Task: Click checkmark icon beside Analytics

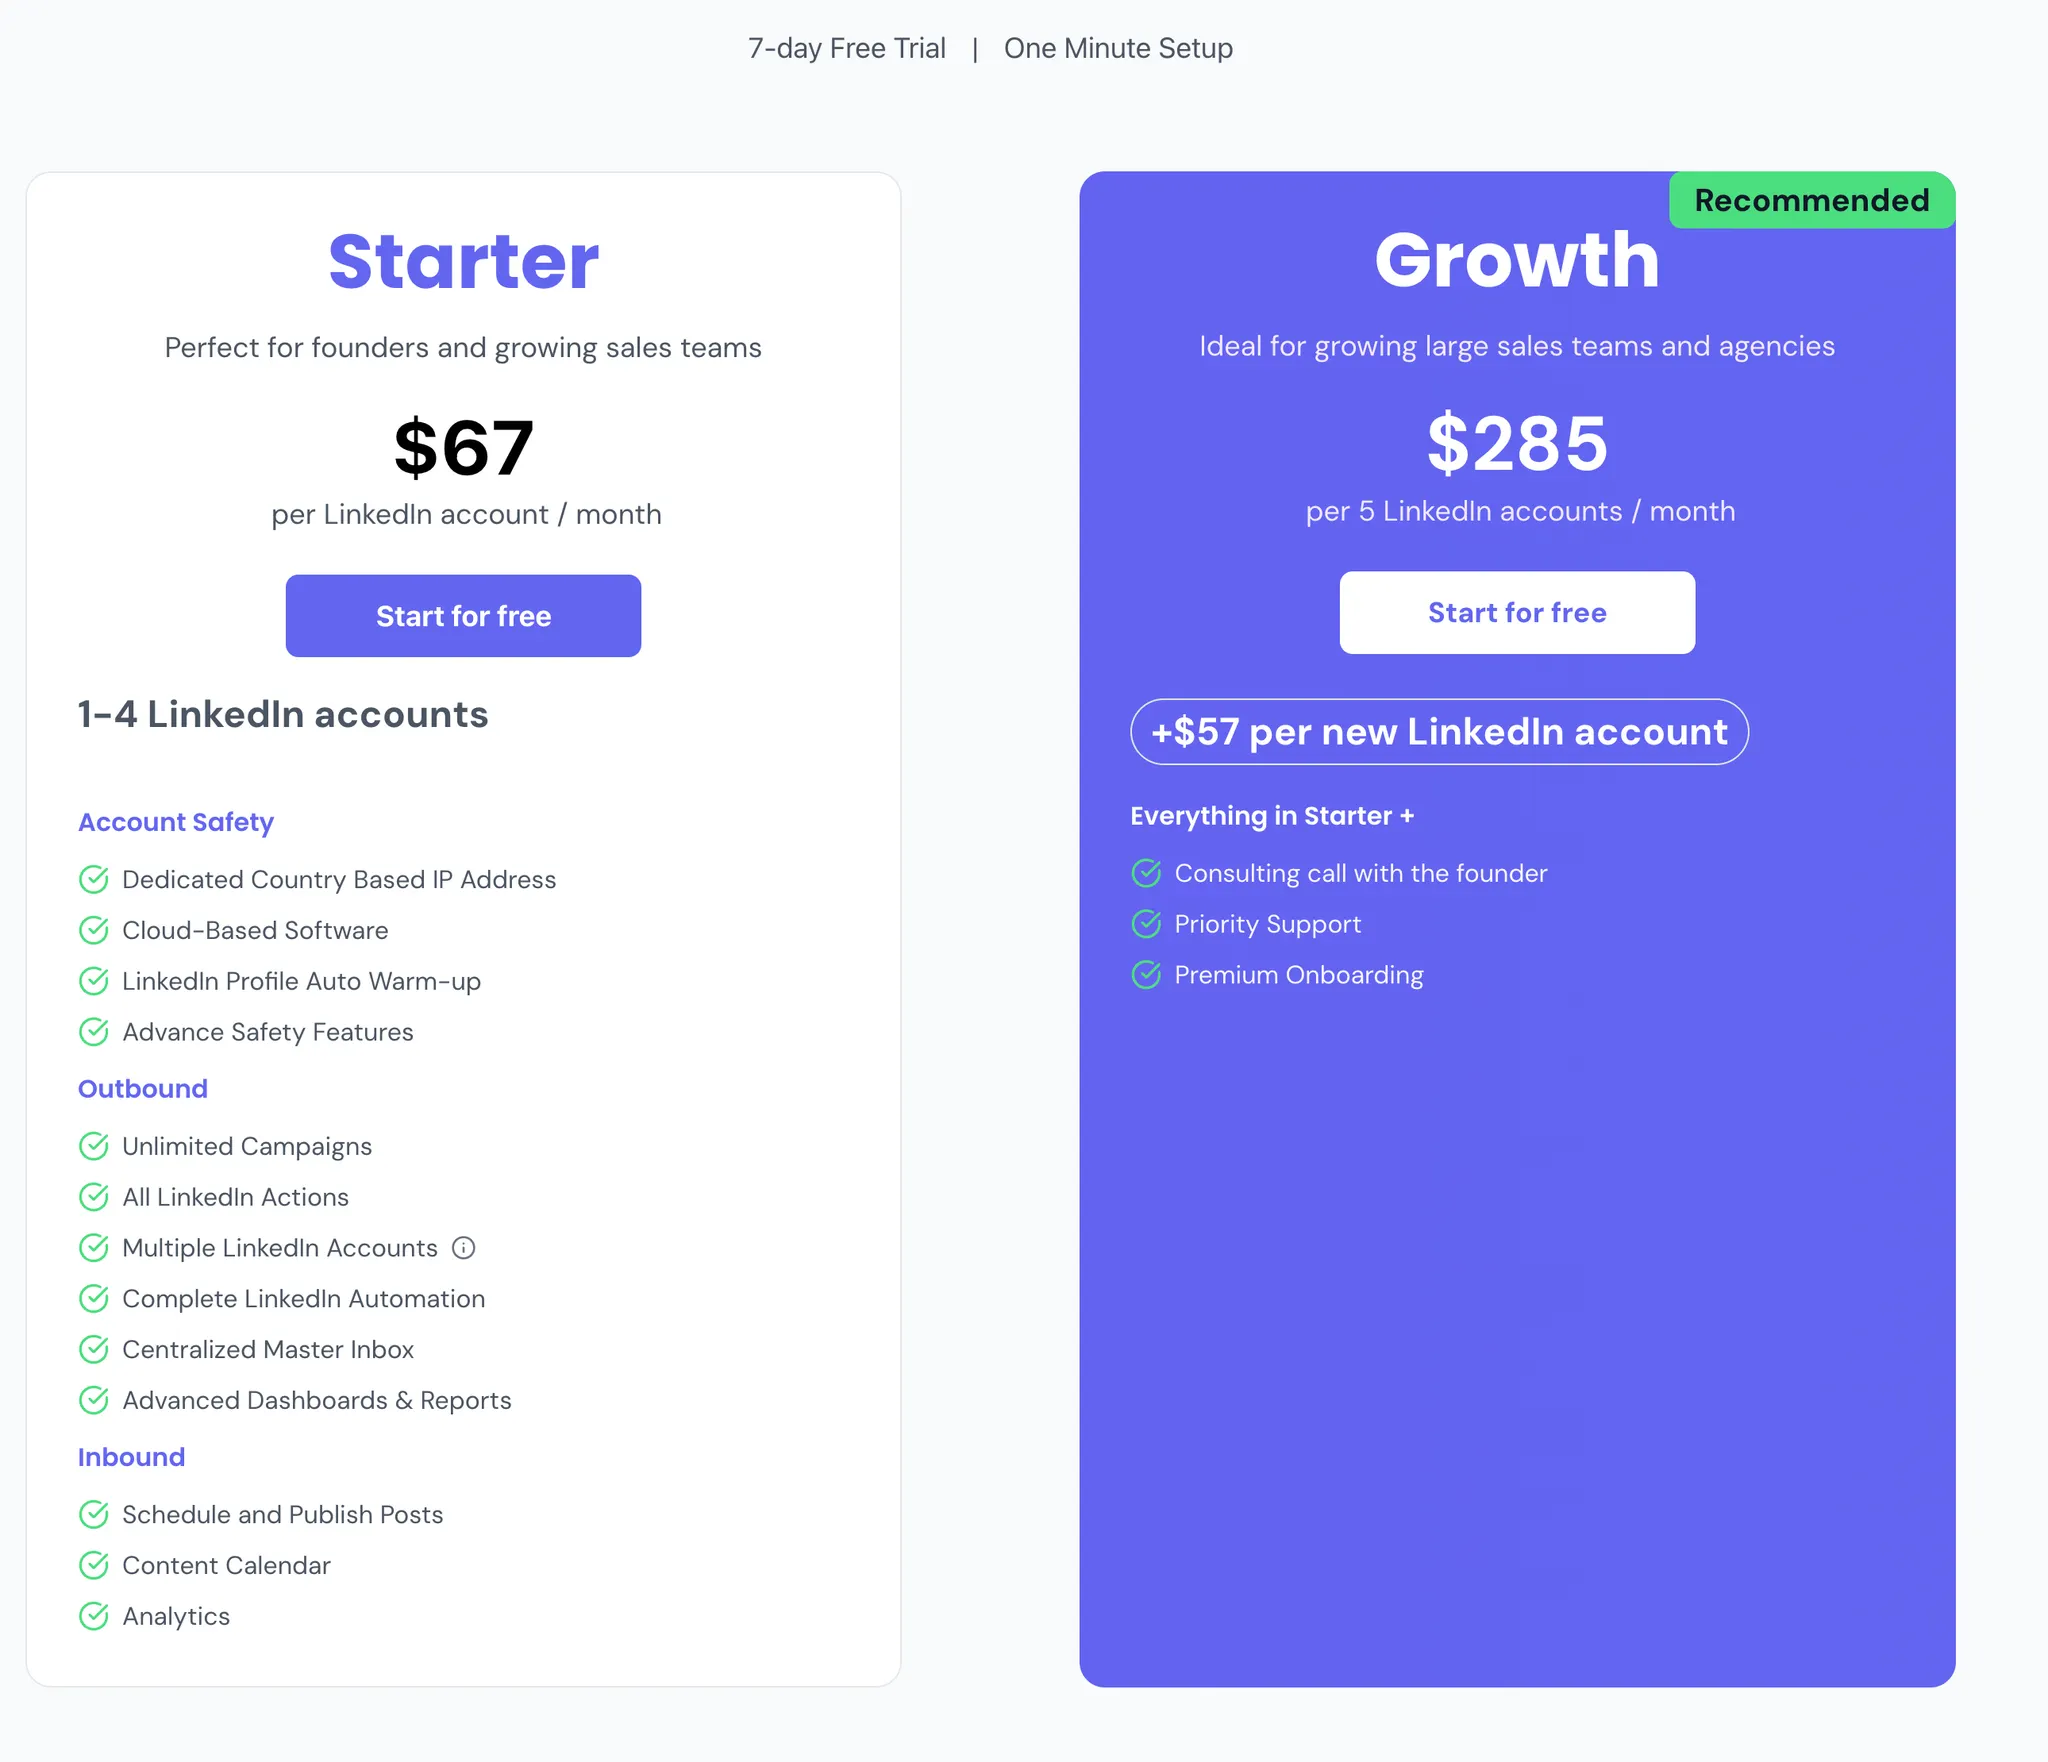Action: click(94, 1617)
